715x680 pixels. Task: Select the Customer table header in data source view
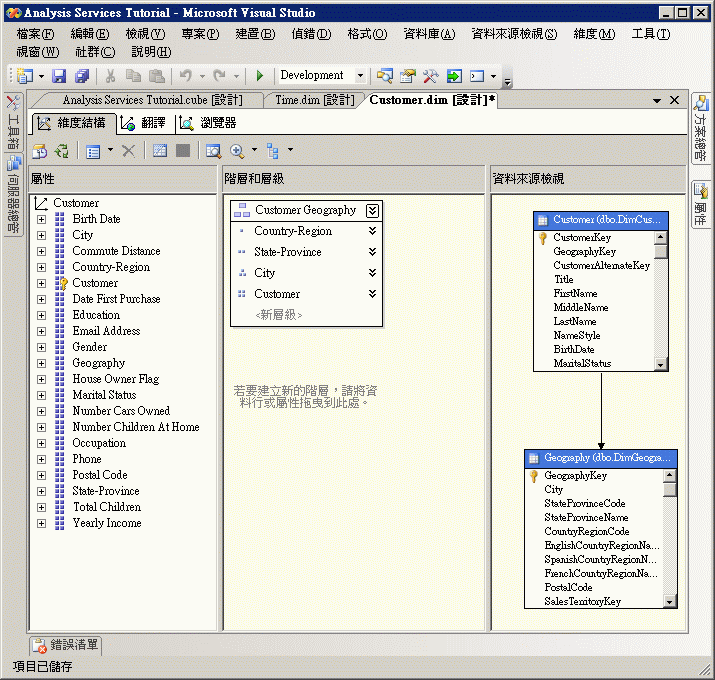pyautogui.click(x=601, y=220)
